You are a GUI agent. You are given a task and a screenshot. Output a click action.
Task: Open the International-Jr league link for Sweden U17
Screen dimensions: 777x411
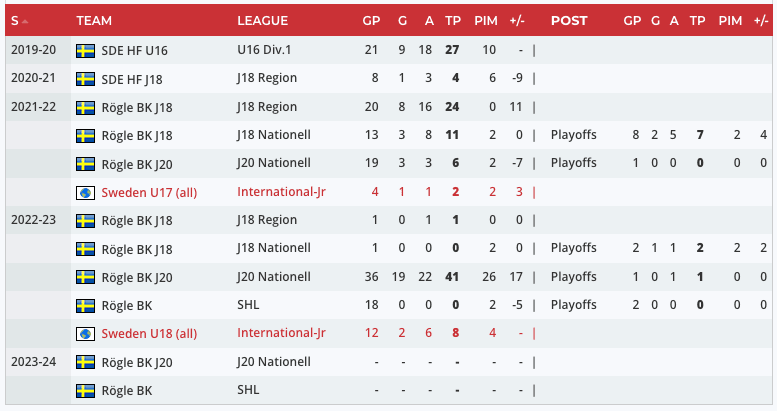pyautogui.click(x=281, y=192)
